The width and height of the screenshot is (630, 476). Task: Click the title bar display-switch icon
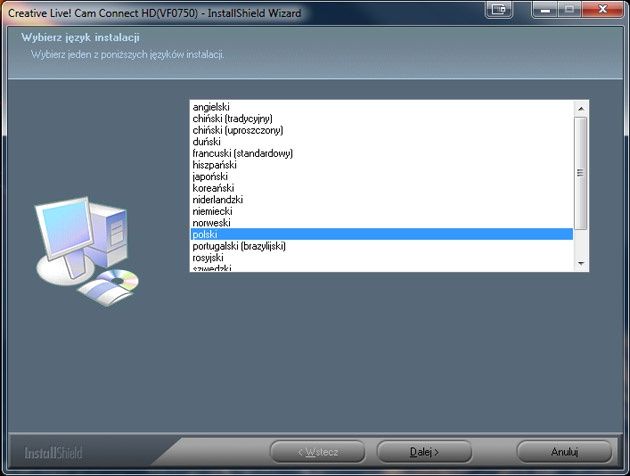(499, 9)
